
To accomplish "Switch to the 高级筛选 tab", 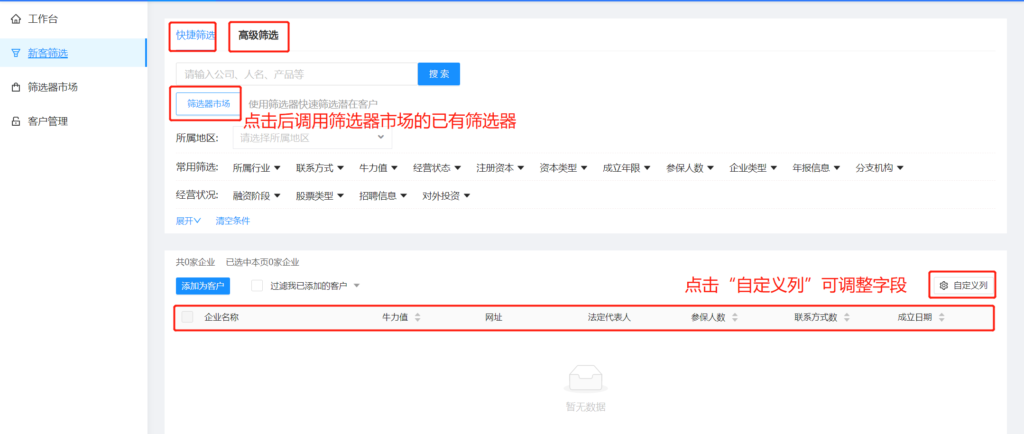I will pyautogui.click(x=259, y=36).
